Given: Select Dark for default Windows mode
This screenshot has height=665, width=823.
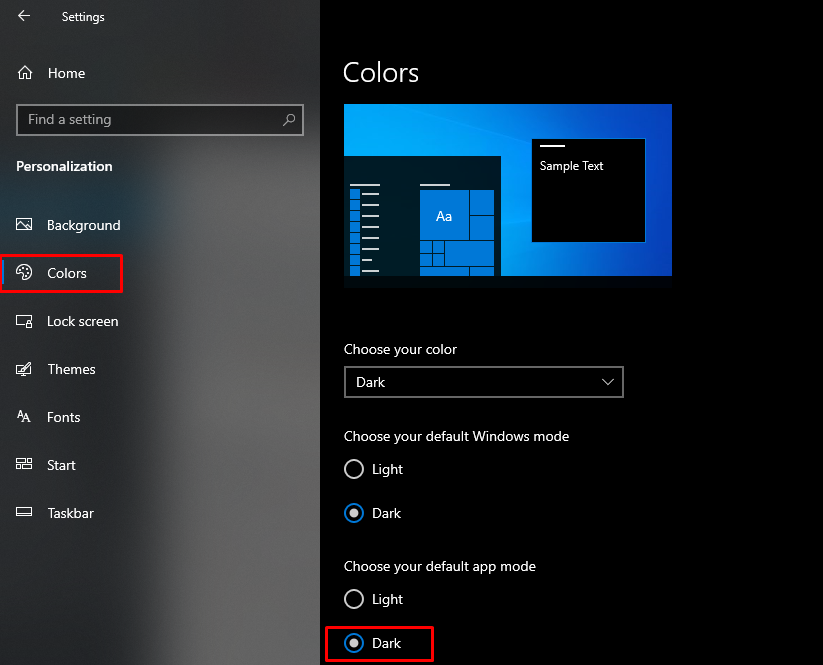Looking at the screenshot, I should 354,513.
